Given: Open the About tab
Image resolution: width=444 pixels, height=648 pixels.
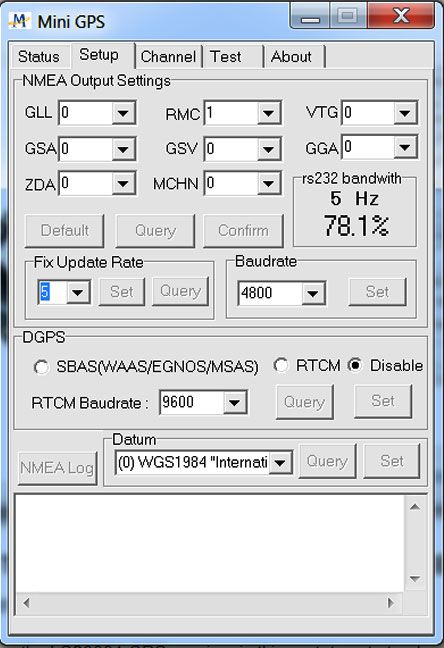Looking at the screenshot, I should pyautogui.click(x=294, y=57).
